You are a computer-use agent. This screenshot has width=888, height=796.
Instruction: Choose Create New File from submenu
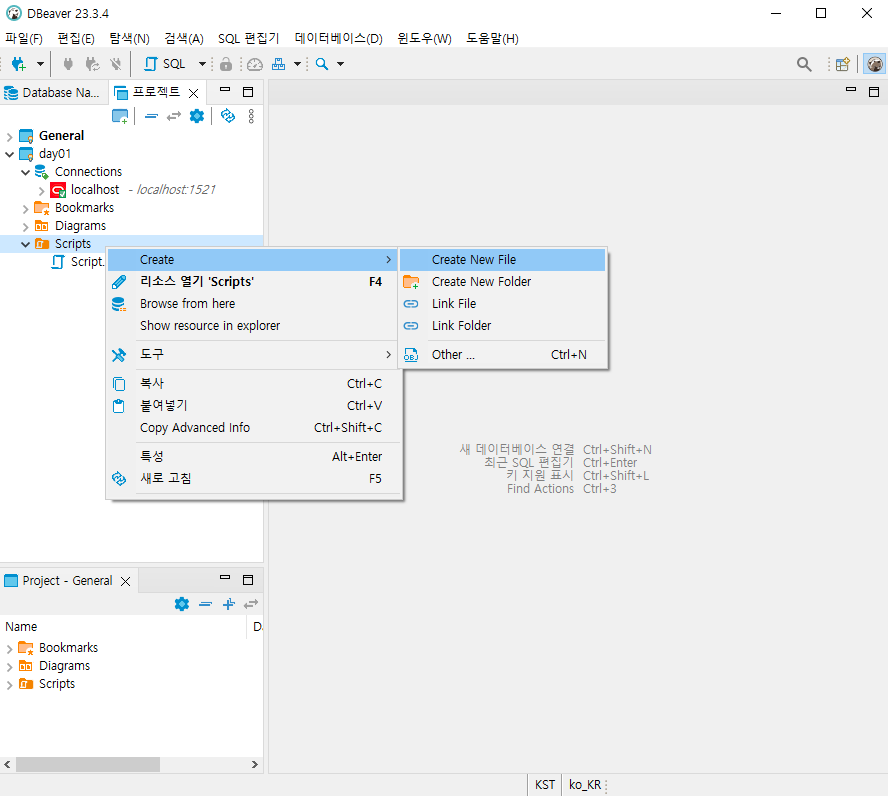click(x=503, y=260)
